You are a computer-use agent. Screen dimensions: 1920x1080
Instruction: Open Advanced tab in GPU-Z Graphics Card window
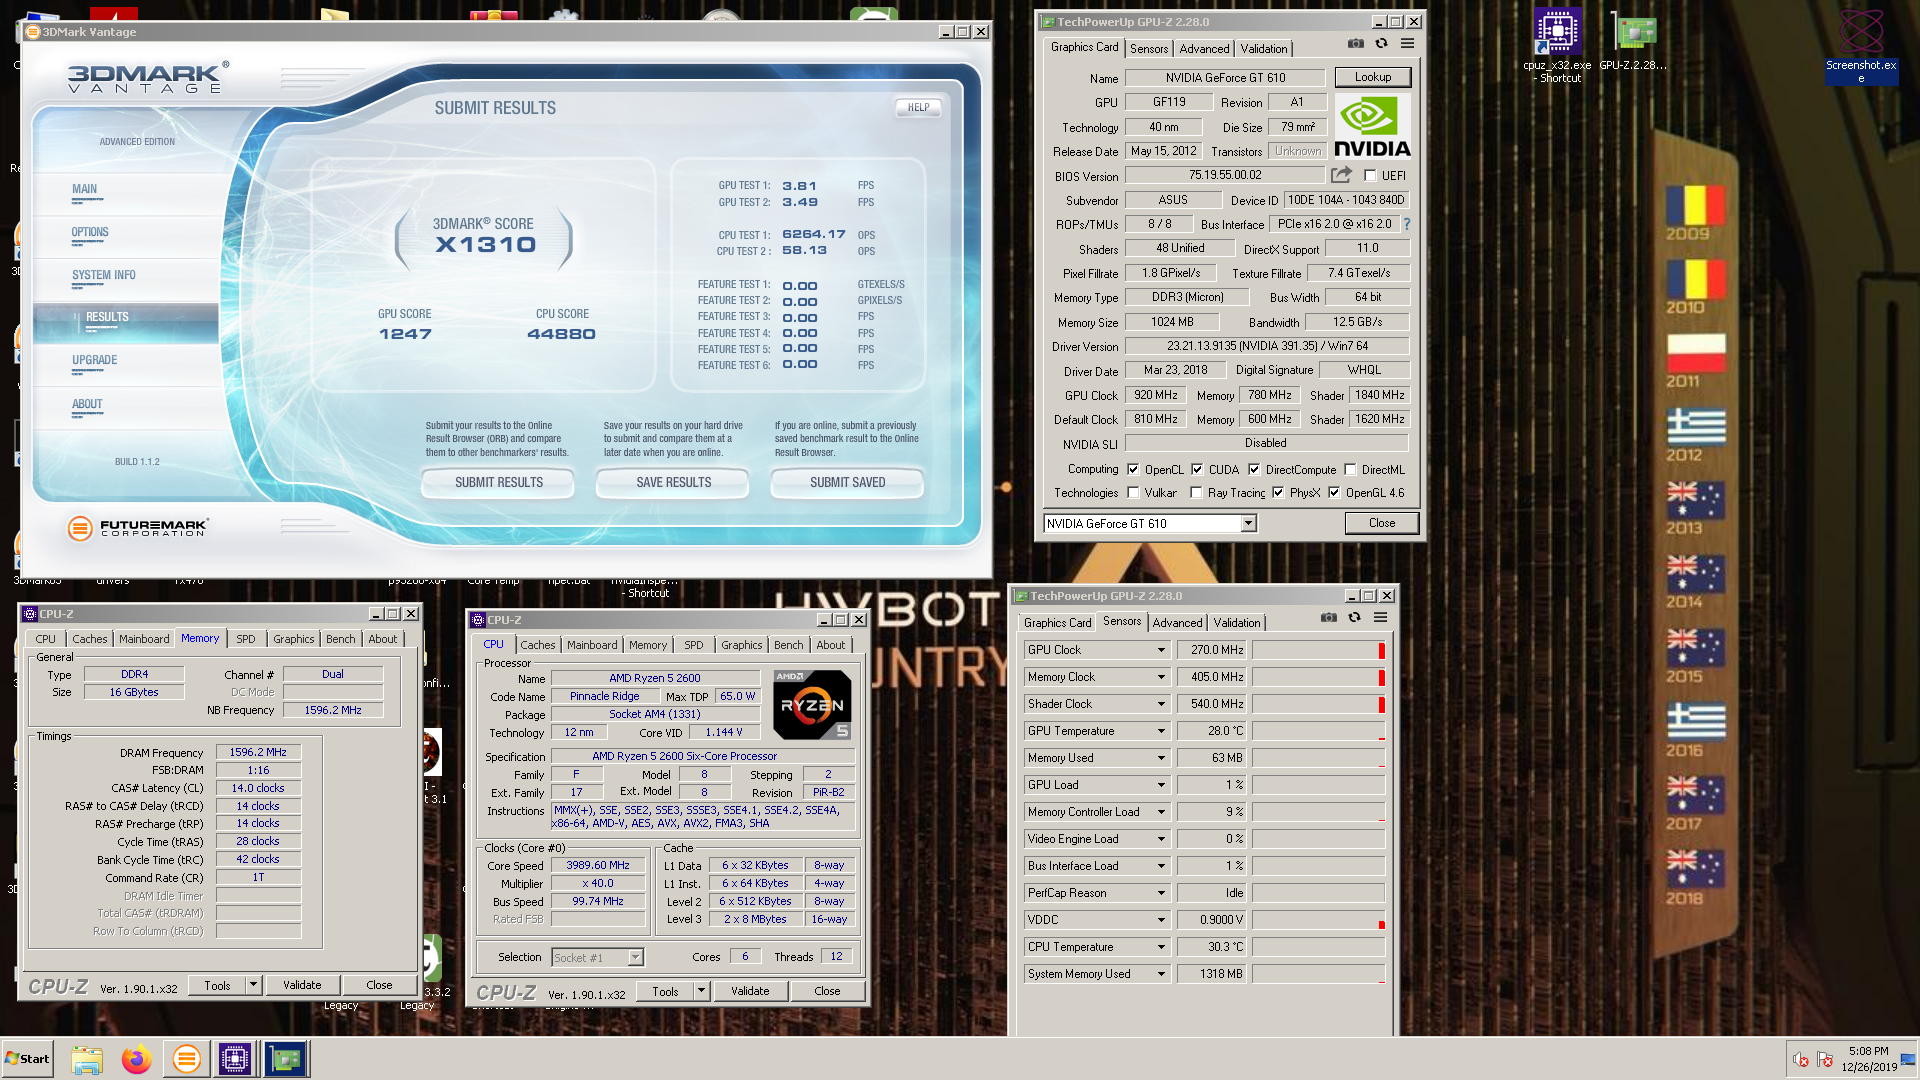pos(1204,49)
